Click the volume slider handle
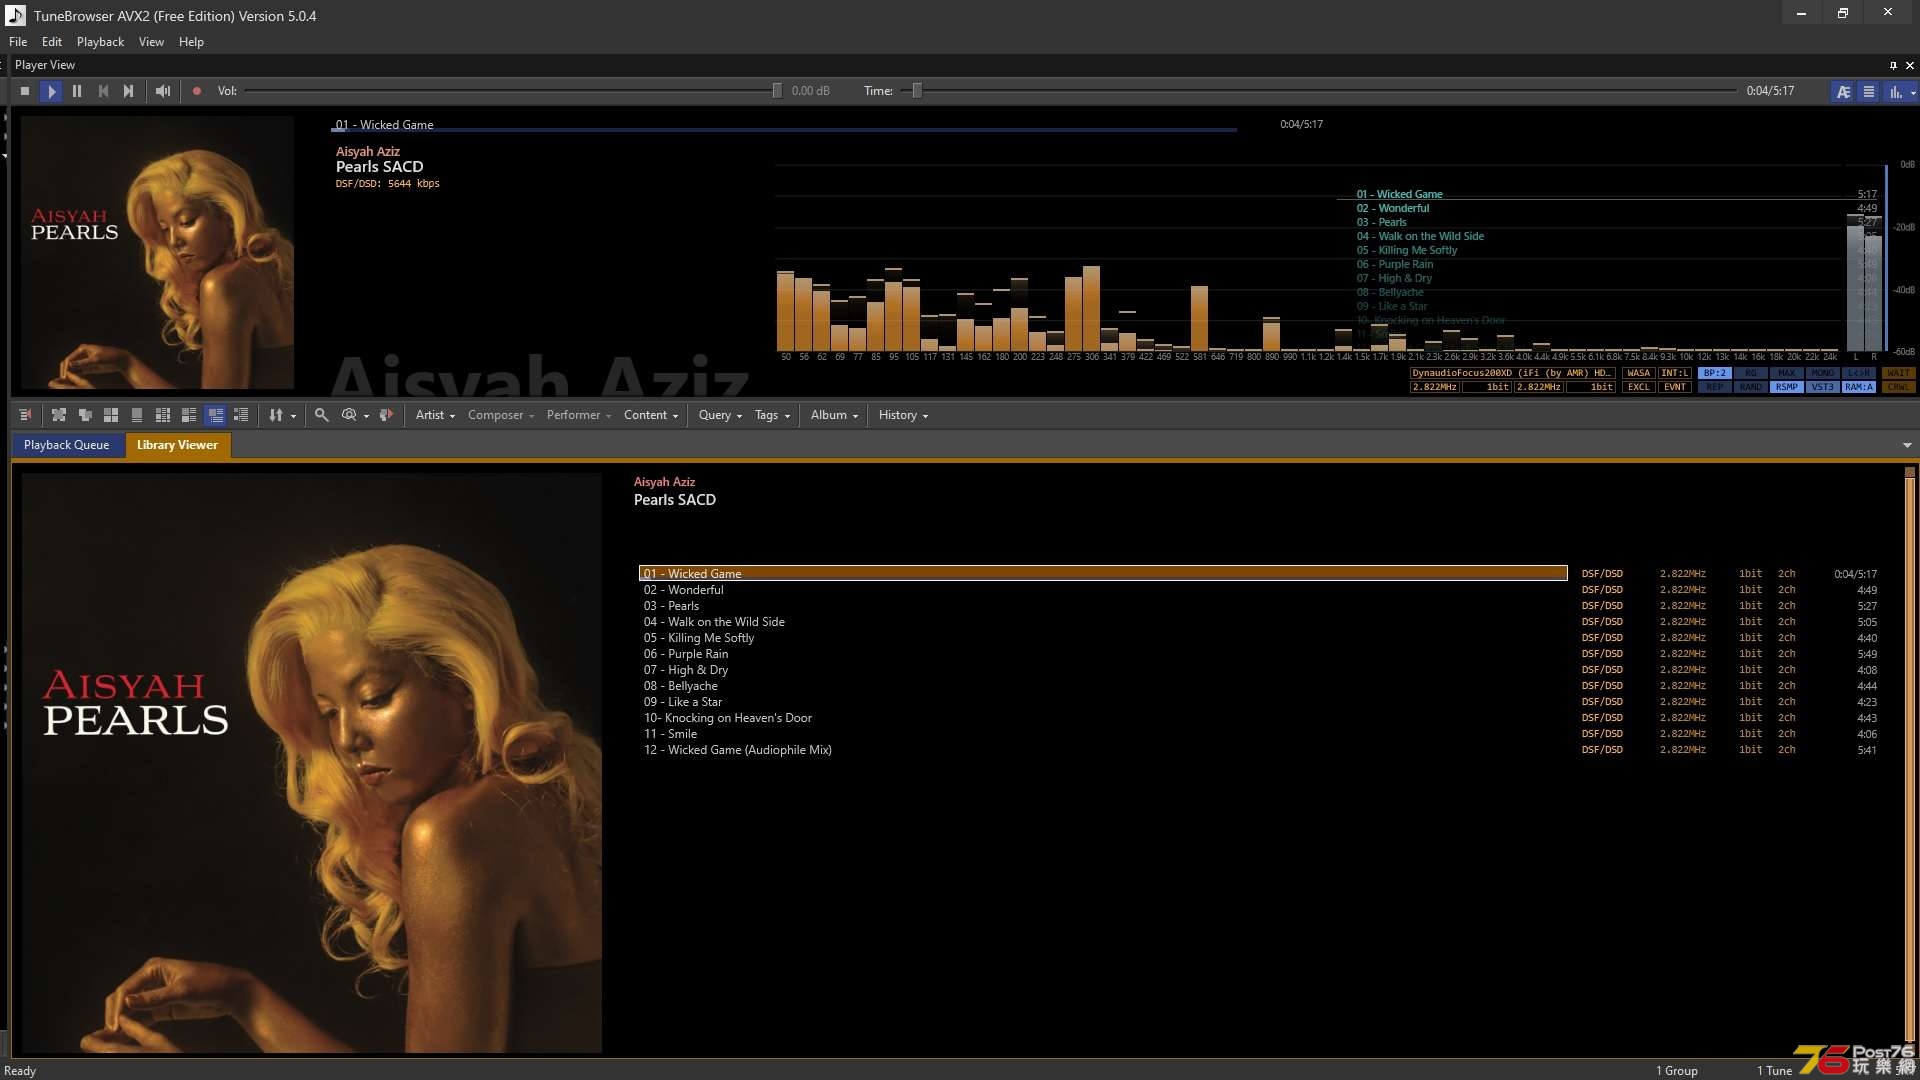The image size is (1920, 1080). coord(777,91)
